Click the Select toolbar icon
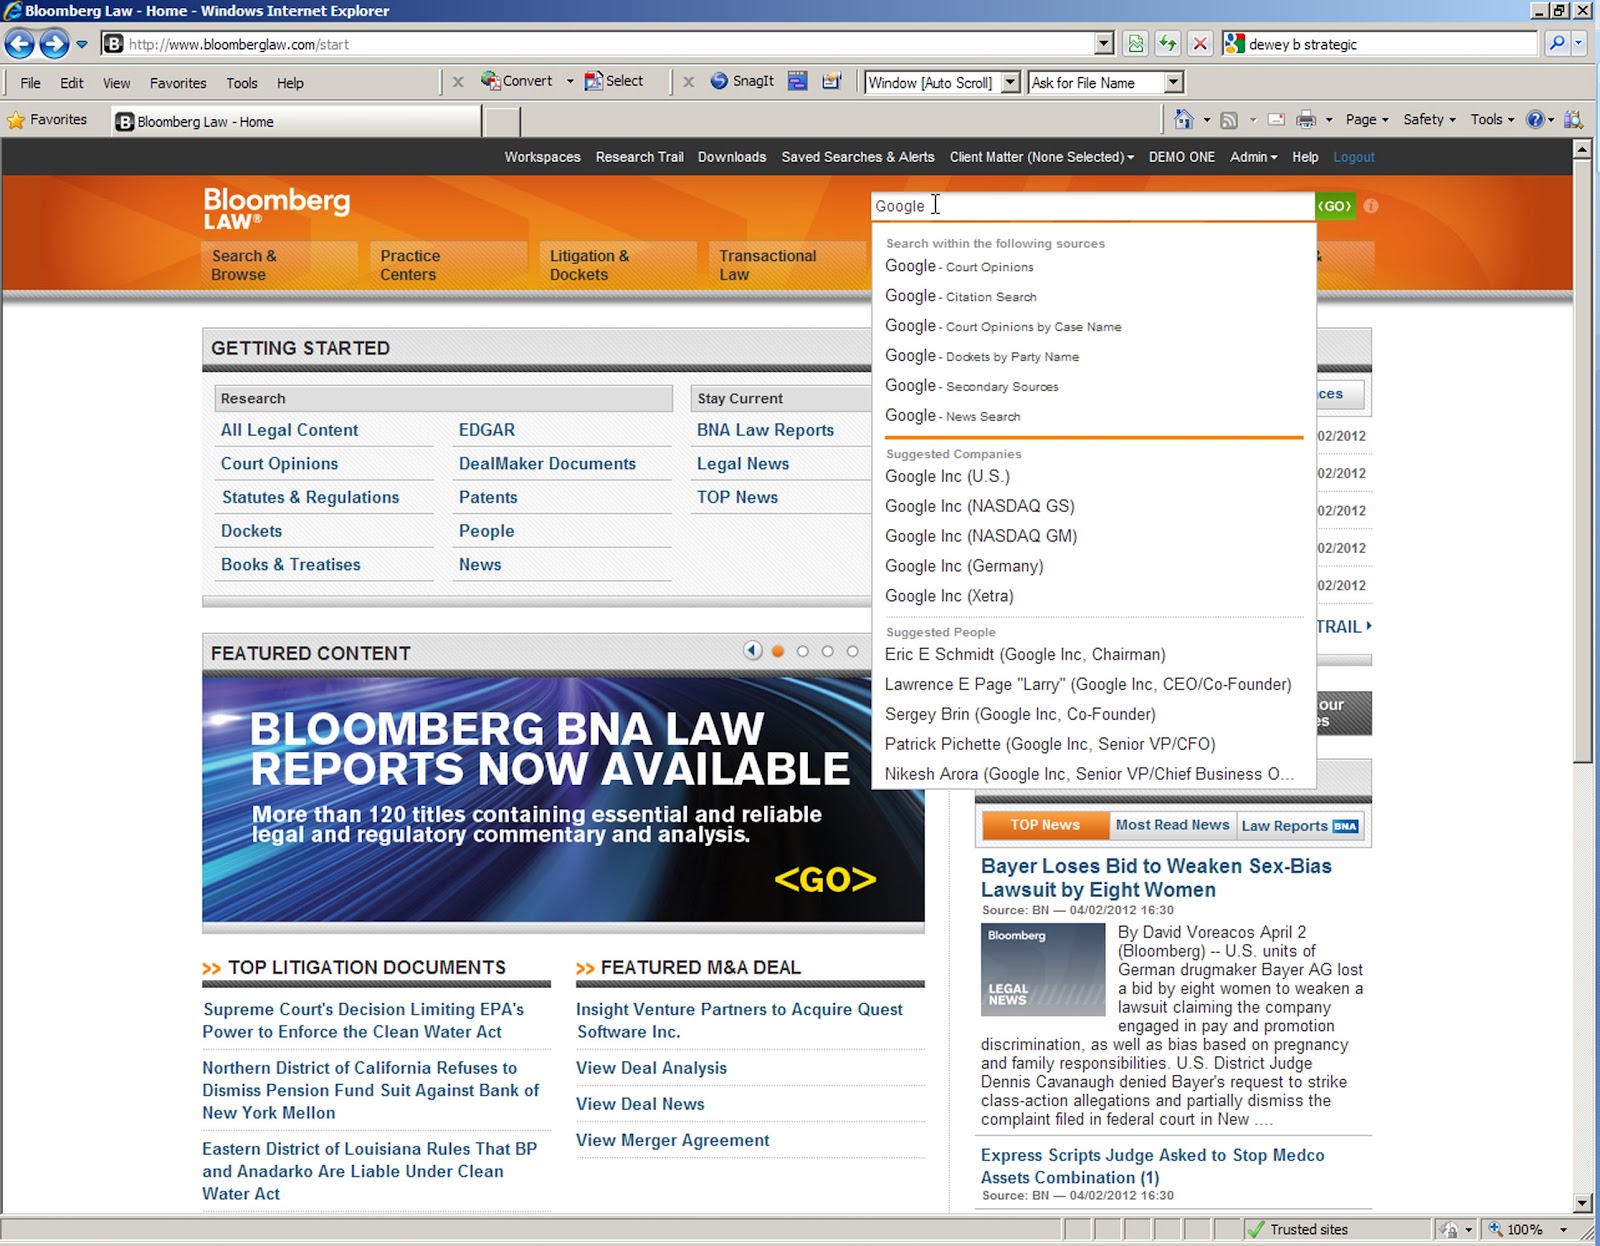Image resolution: width=1600 pixels, height=1246 pixels. coord(614,81)
